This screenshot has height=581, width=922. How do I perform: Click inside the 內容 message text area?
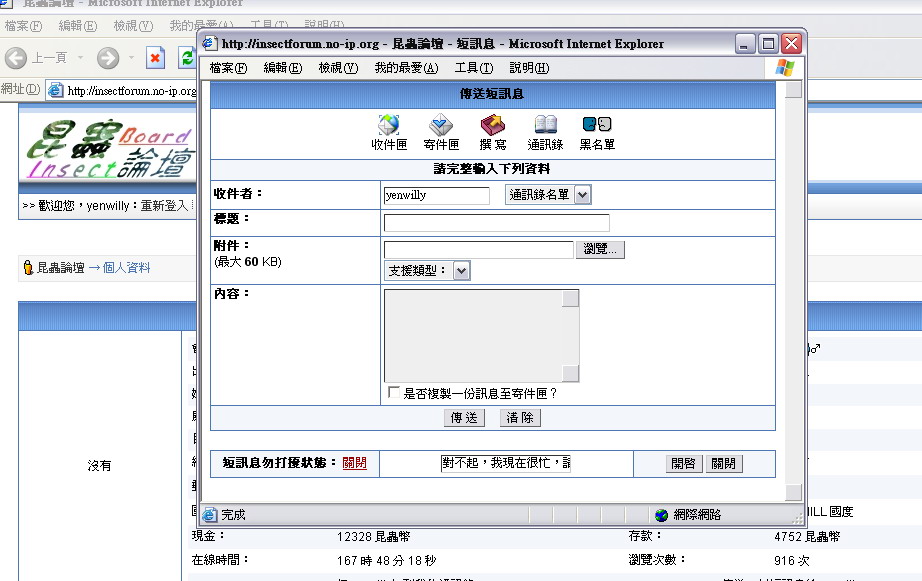[x=472, y=336]
